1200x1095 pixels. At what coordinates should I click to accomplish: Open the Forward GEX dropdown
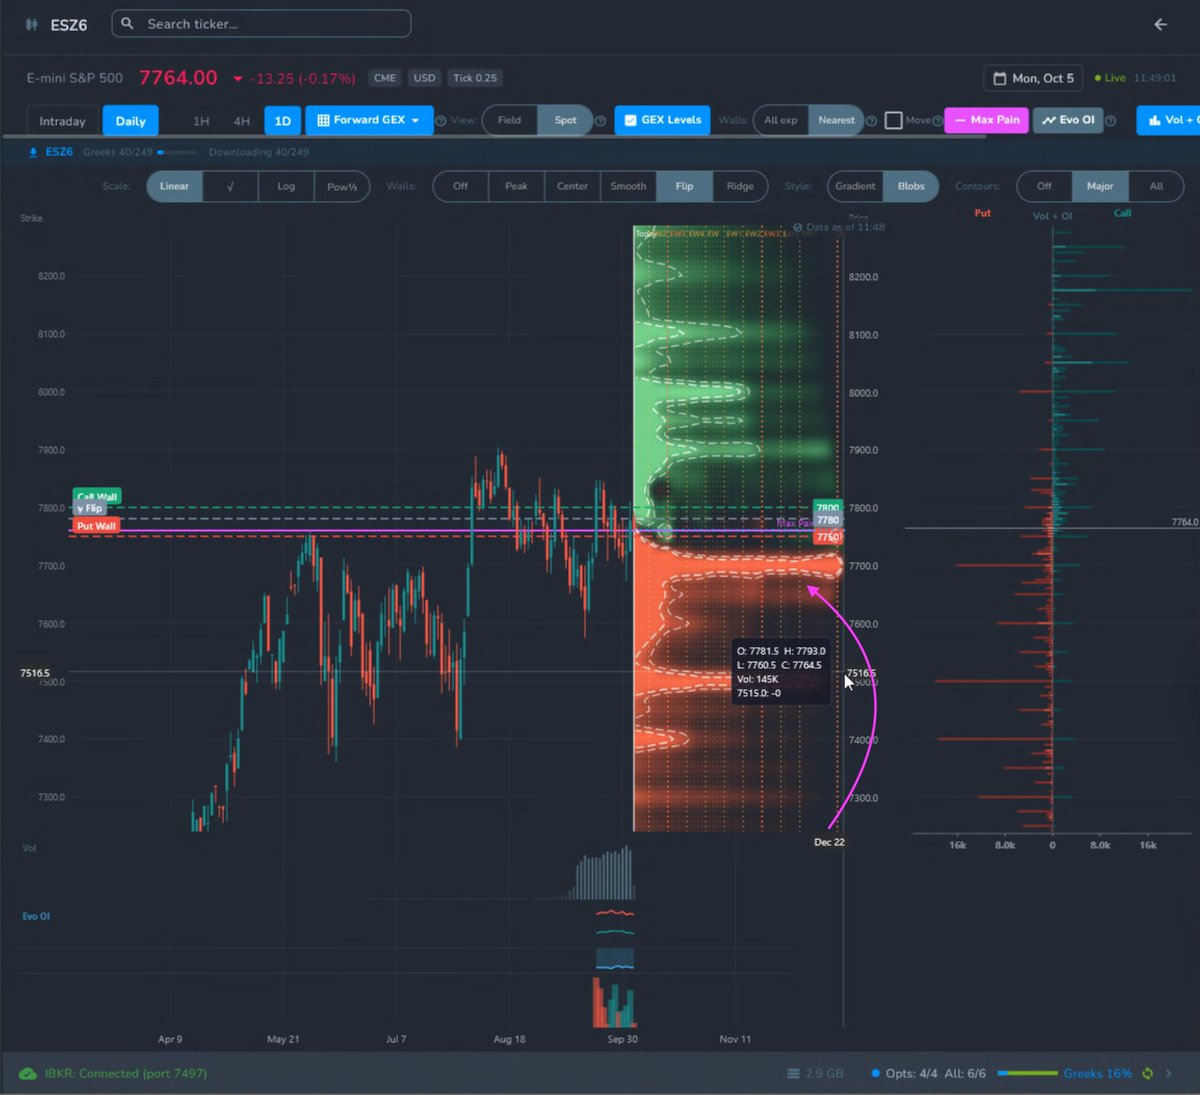click(x=369, y=120)
